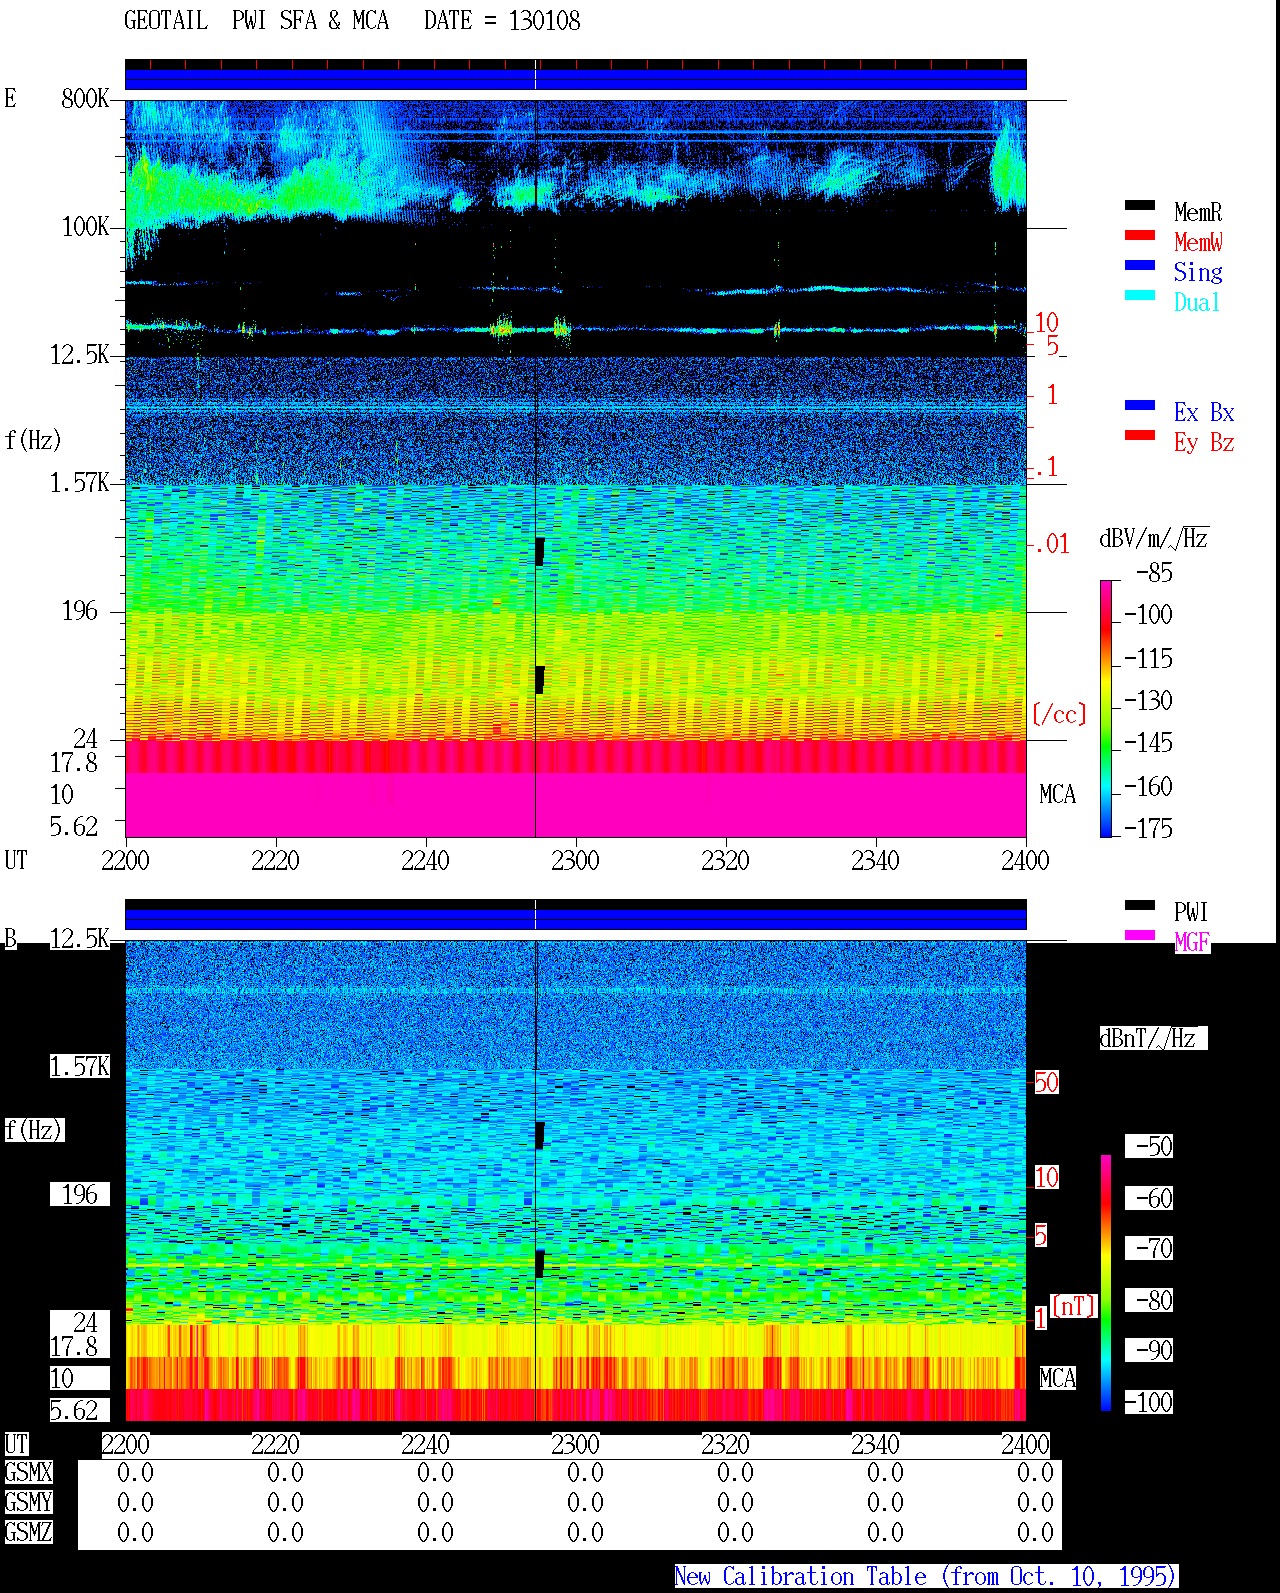This screenshot has height=1593, width=1280.
Task: Select the MGF legend label
Action: point(1192,942)
